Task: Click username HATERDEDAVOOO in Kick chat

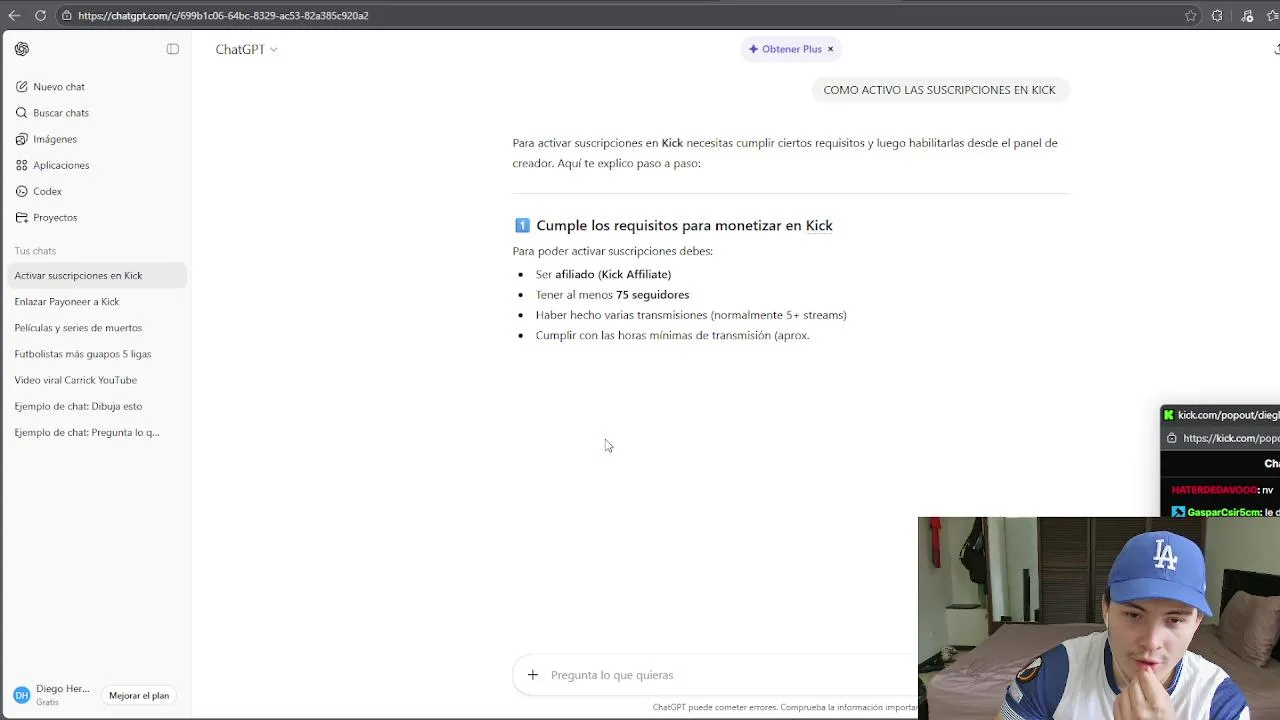Action: 1214,490
